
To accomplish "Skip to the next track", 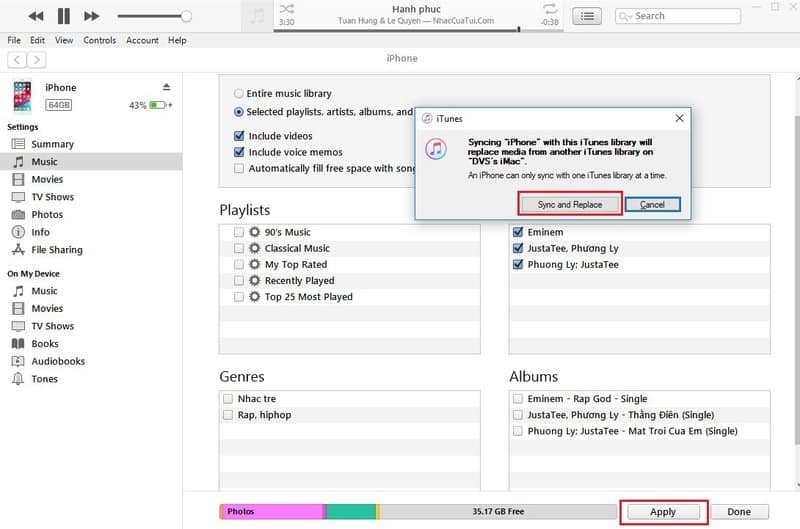I will point(92,16).
